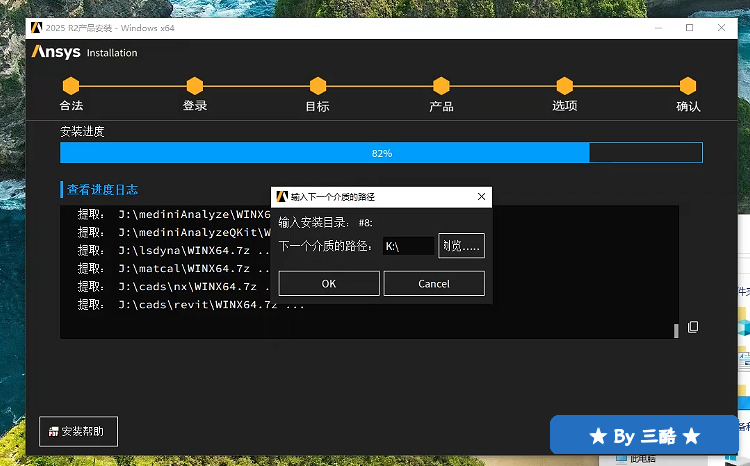The height and width of the screenshot is (466, 750).
Task: Select the 选项 step hexagon
Action: 564,86
